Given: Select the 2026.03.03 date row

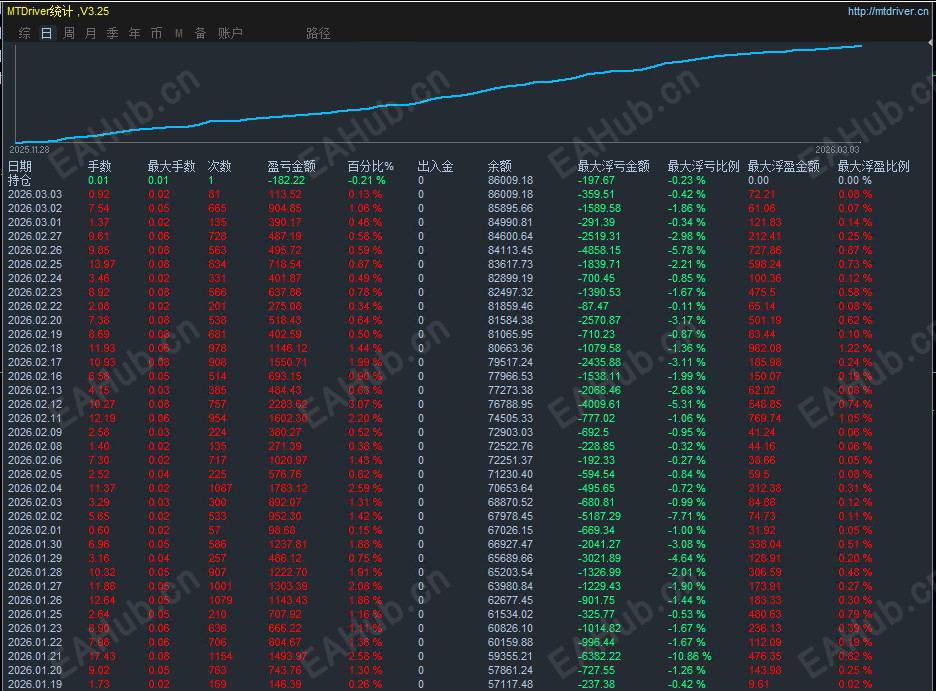Looking at the screenshot, I should (x=35, y=195).
